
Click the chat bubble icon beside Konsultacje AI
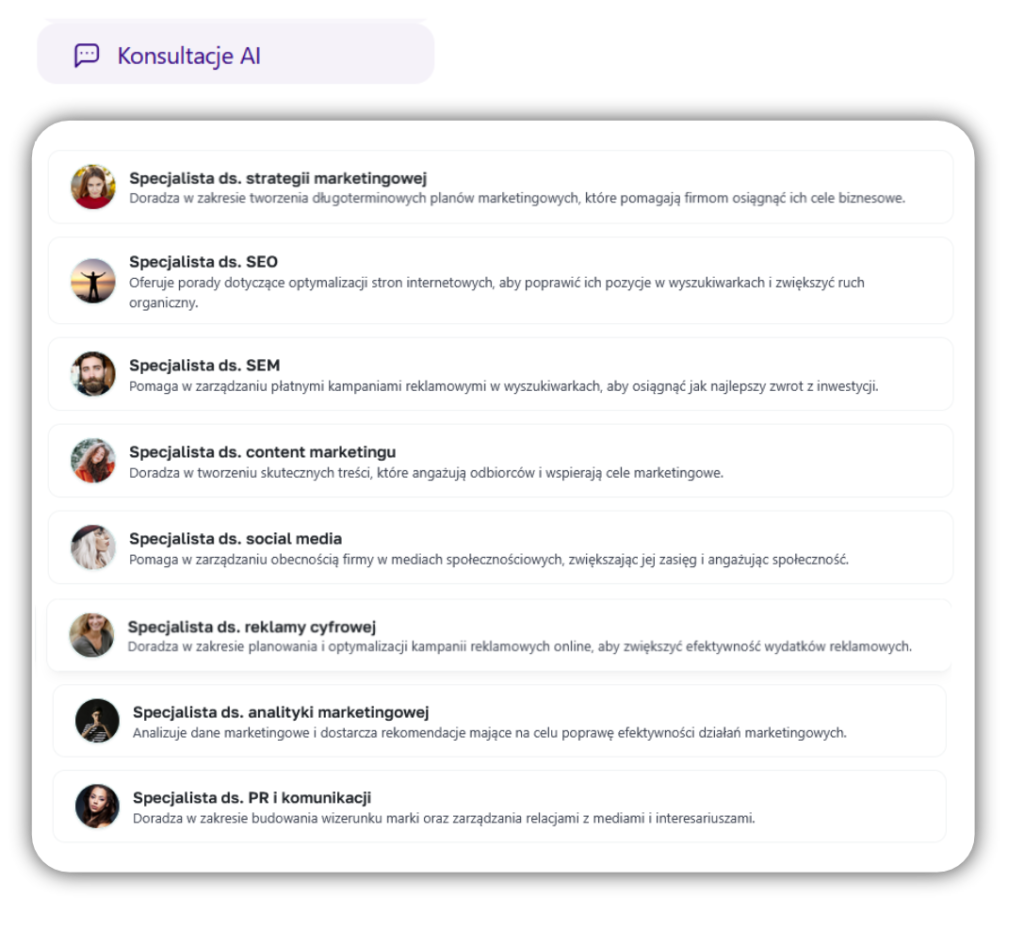[86, 56]
